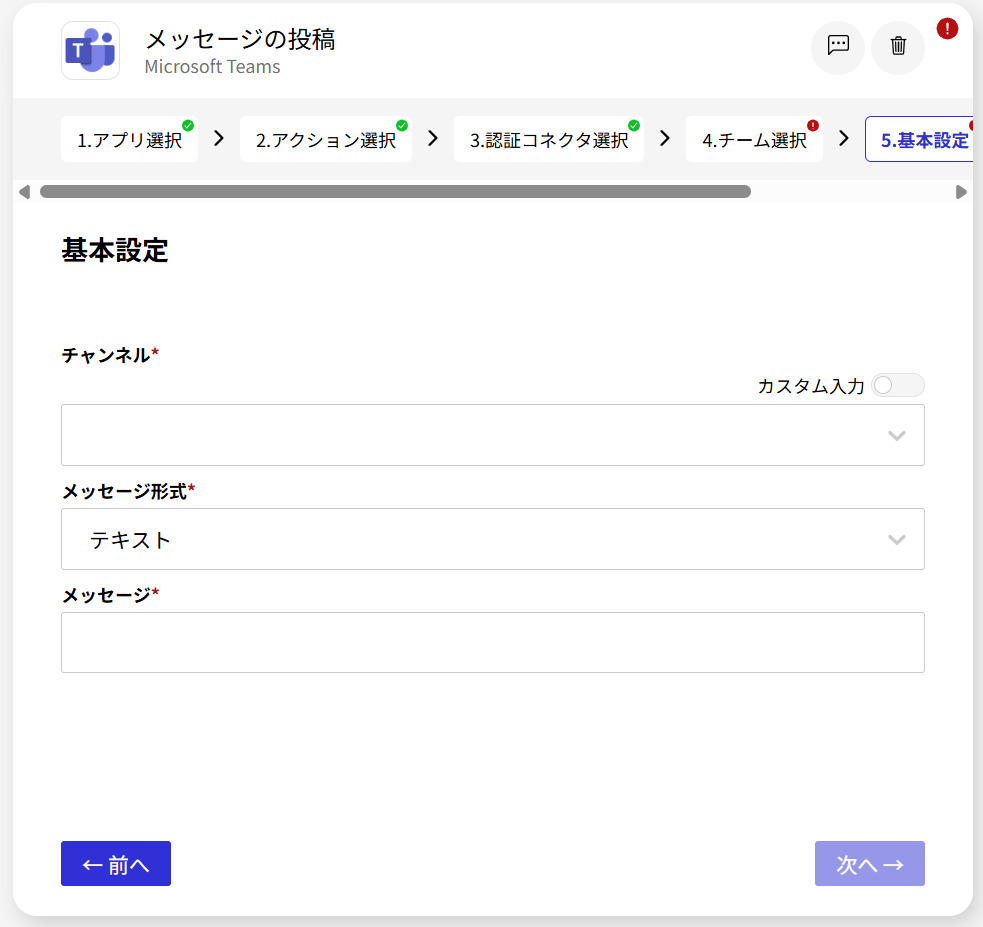
Task: Select the 4.チーム選択 step tab
Action: pos(754,140)
